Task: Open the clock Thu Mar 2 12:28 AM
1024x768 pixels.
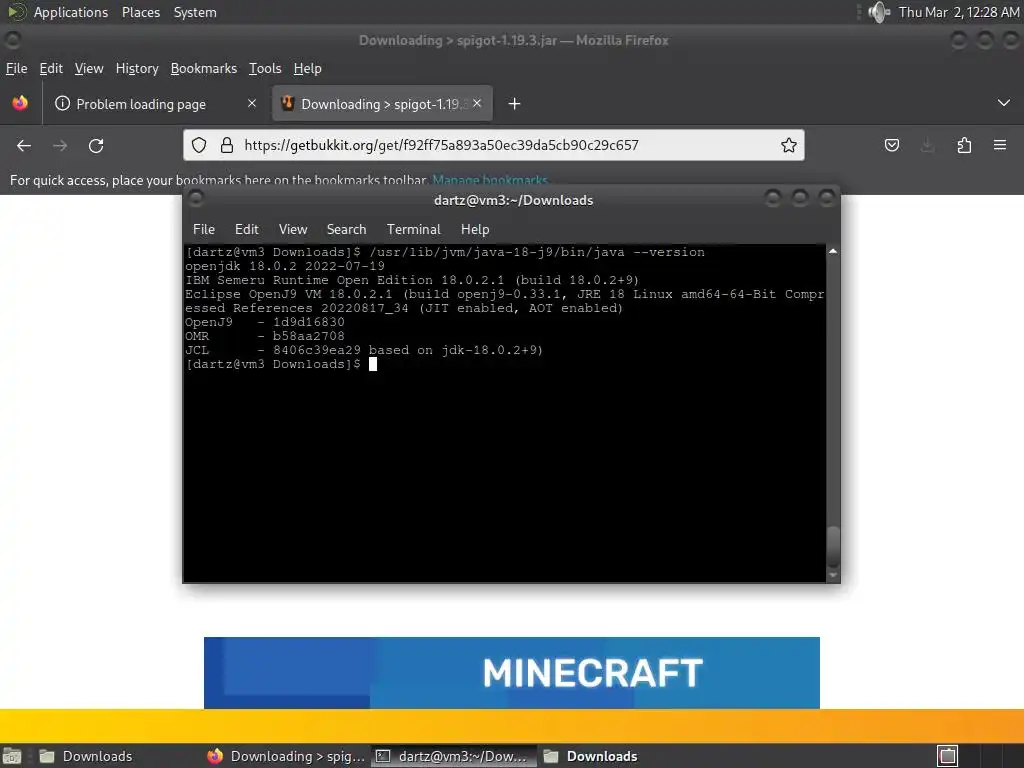Action: 959,12
